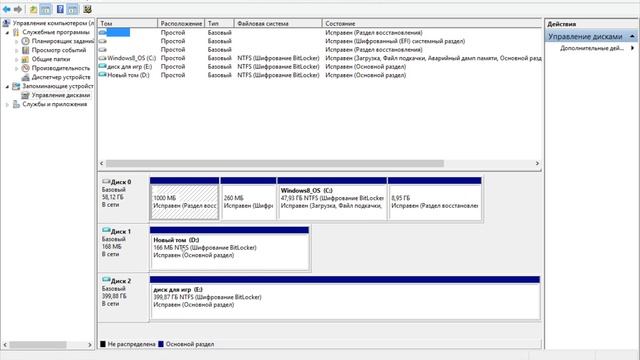Click 'Исправен (Основной раздел)' in диск для игр row
The image size is (640, 360).
pos(365,66)
